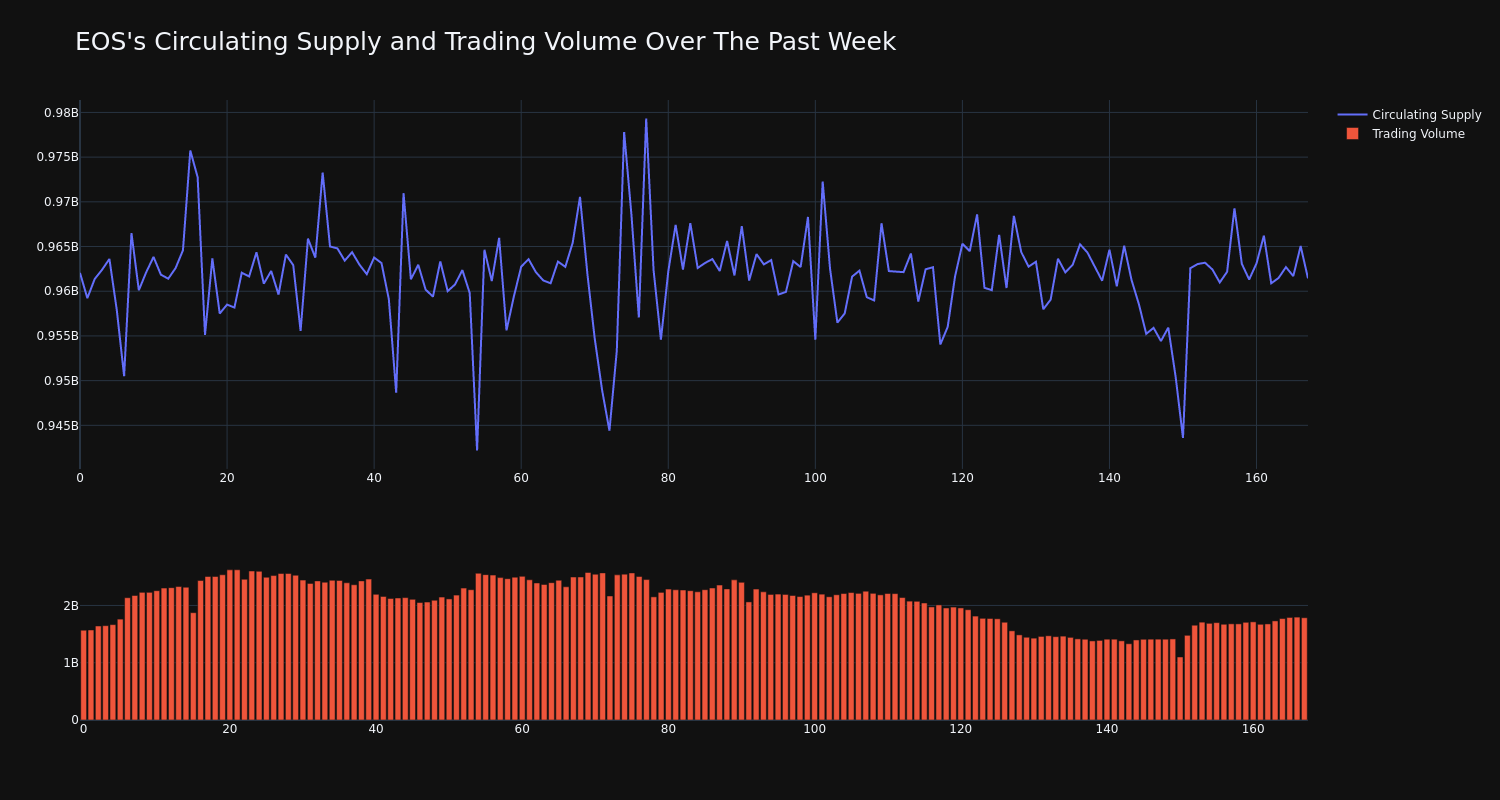Image resolution: width=1500 pixels, height=800 pixels.
Task: Click the 0.945B y-axis label
Action: point(57,425)
